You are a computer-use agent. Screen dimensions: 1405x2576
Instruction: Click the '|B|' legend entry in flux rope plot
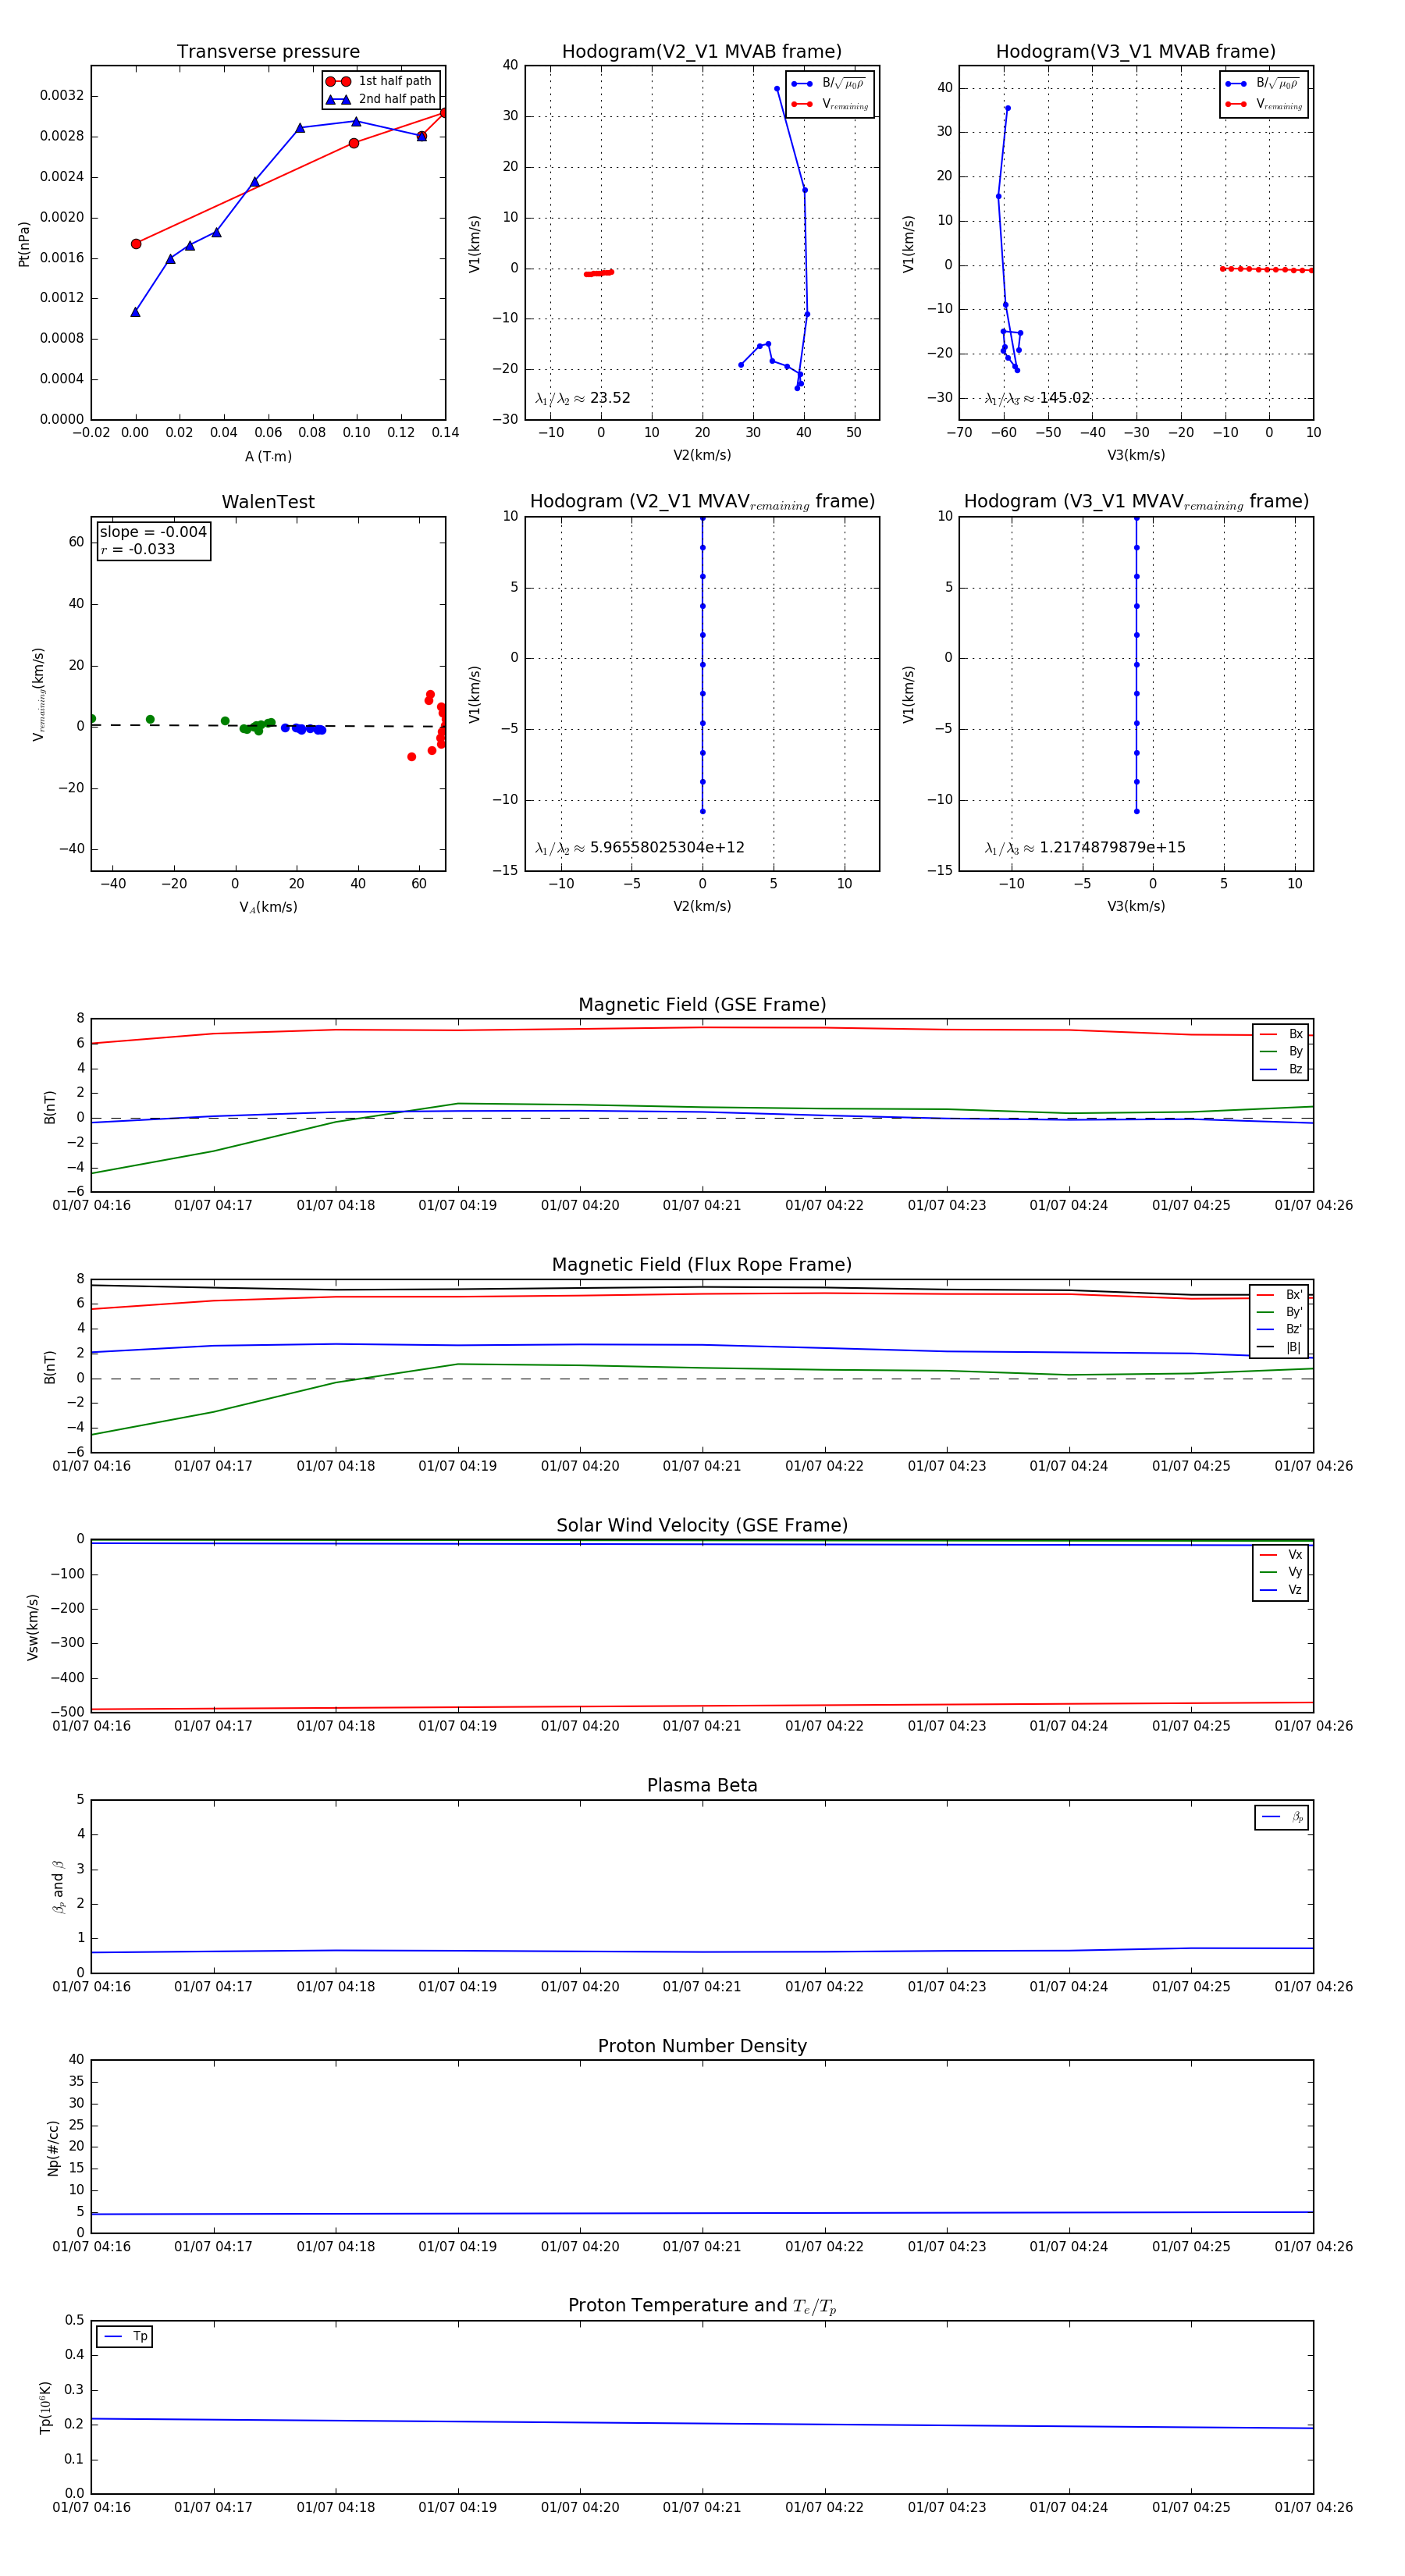(1280, 1347)
